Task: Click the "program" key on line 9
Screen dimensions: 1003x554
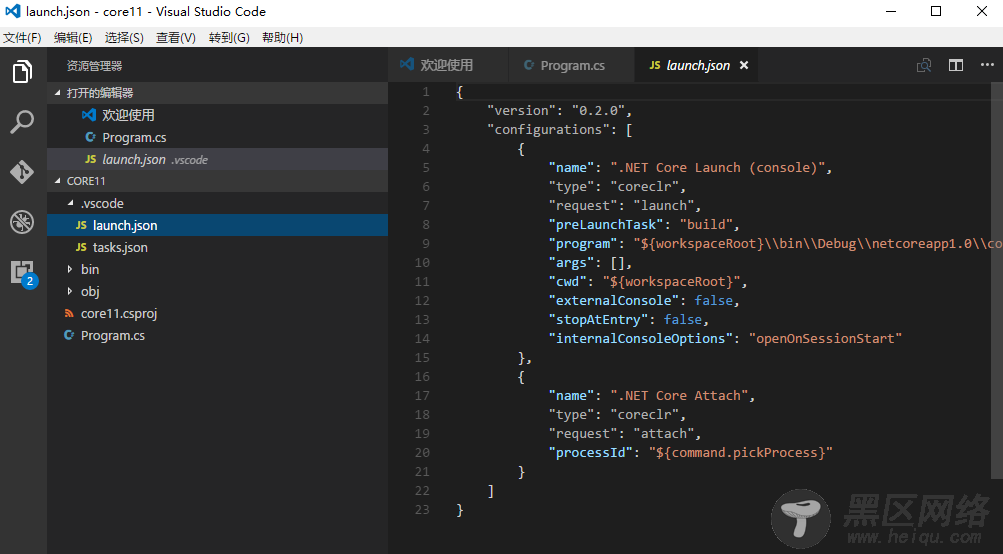Action: [583, 244]
